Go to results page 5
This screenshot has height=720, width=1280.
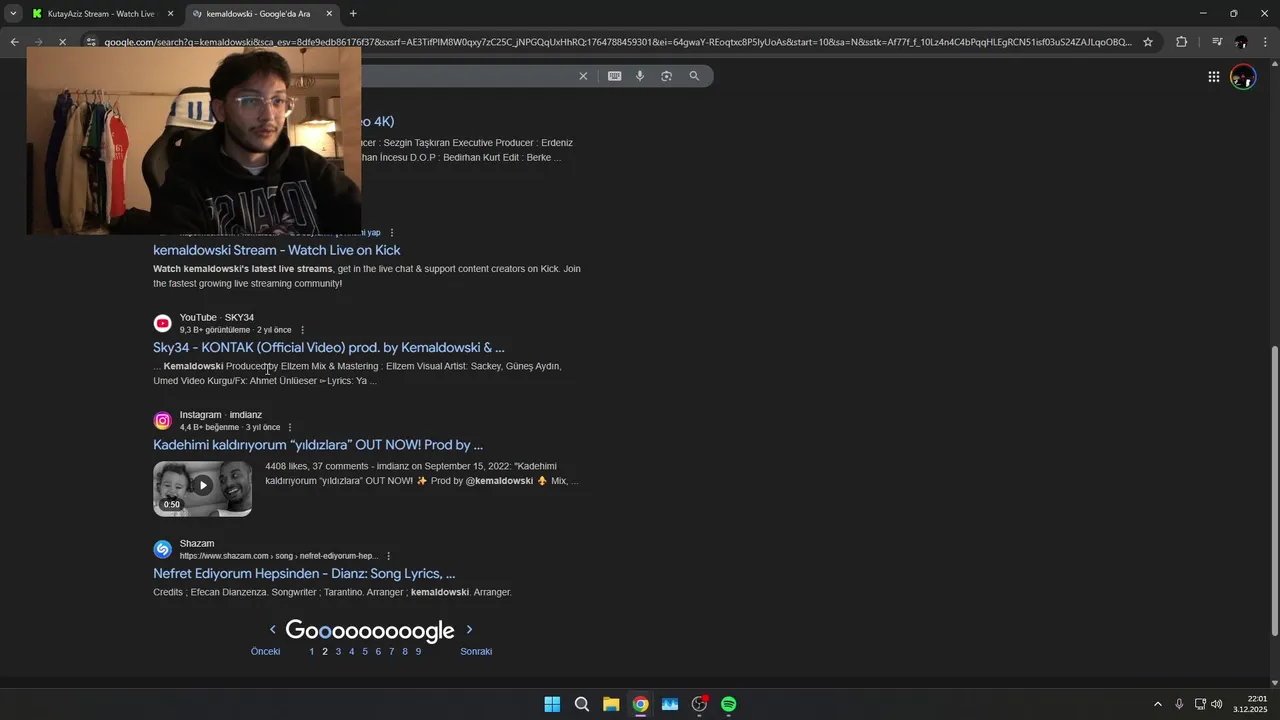365,652
